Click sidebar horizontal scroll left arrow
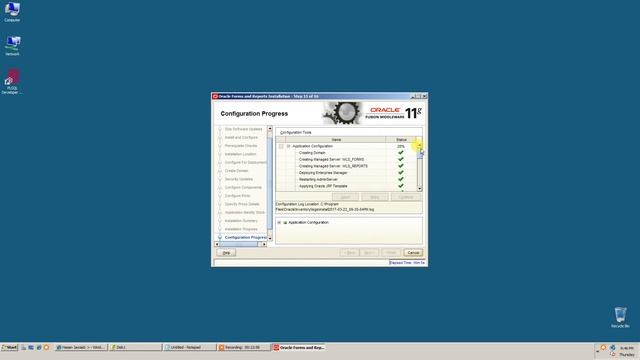This screenshot has width=640, height=360. coord(217,244)
